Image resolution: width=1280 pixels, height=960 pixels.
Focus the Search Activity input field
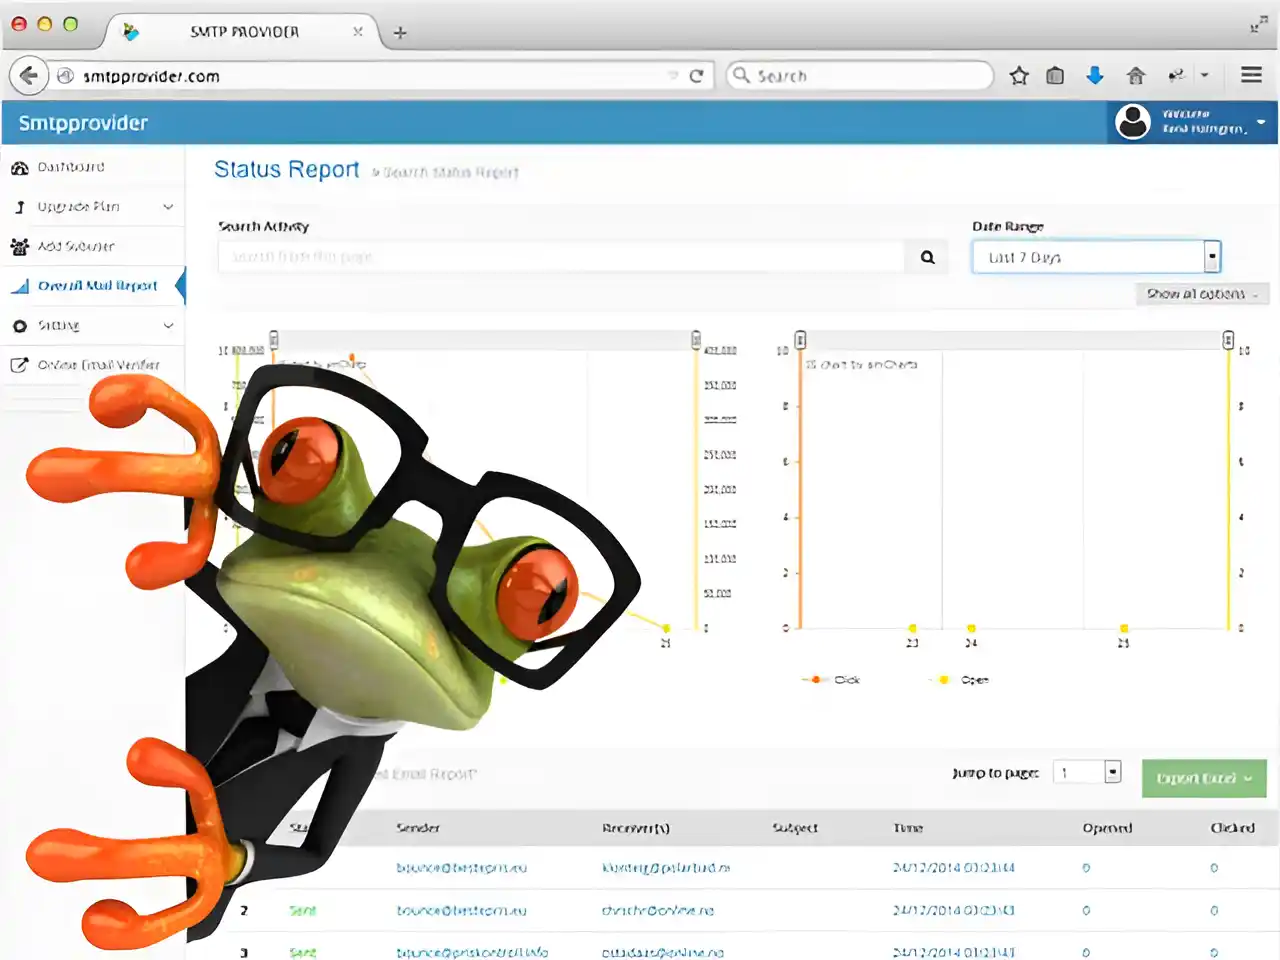[x=562, y=257]
